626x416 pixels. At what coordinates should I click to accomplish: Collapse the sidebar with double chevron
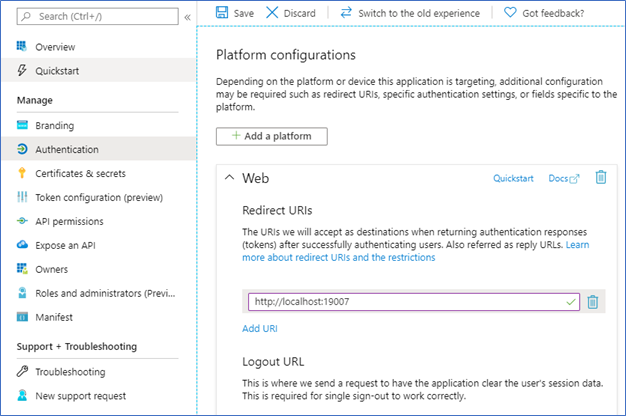click(187, 17)
